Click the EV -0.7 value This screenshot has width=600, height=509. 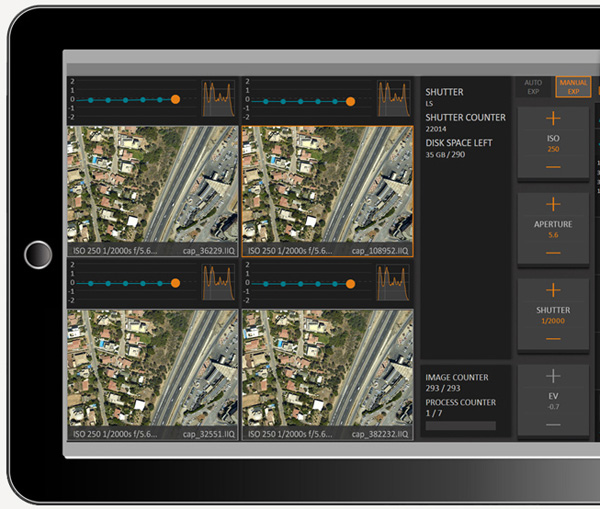coord(553,407)
